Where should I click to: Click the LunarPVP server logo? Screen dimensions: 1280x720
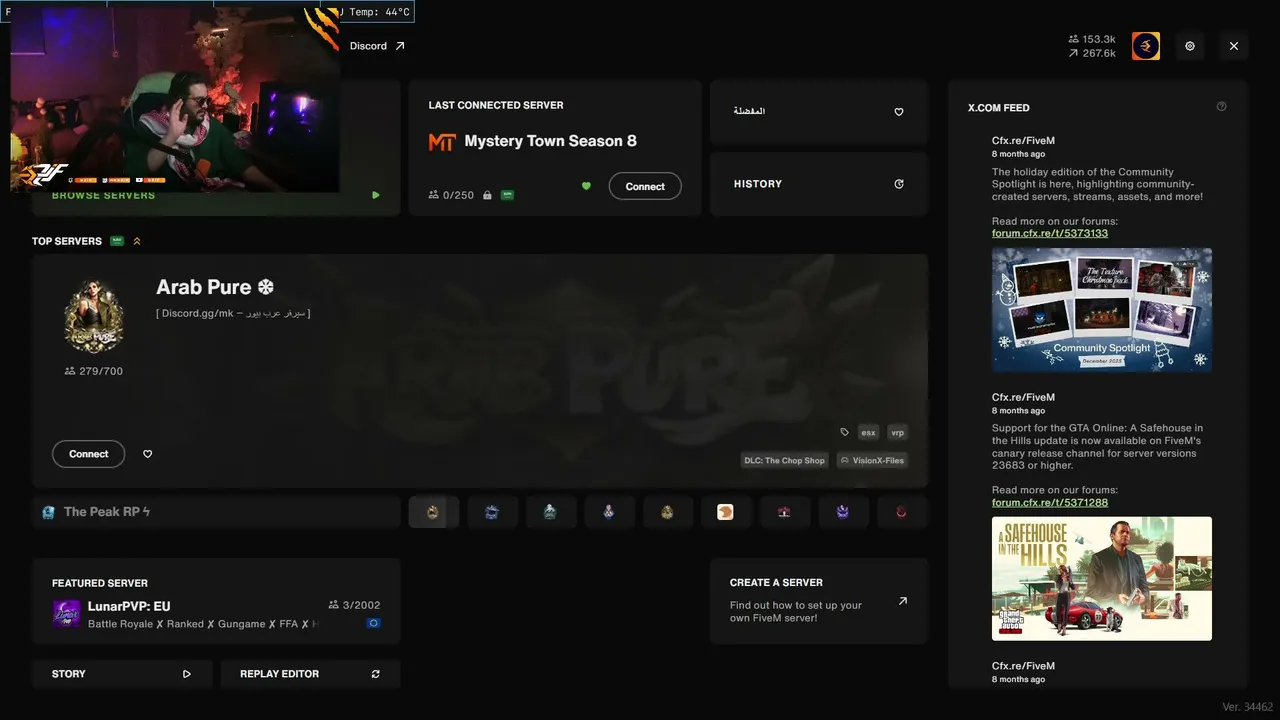pos(66,614)
